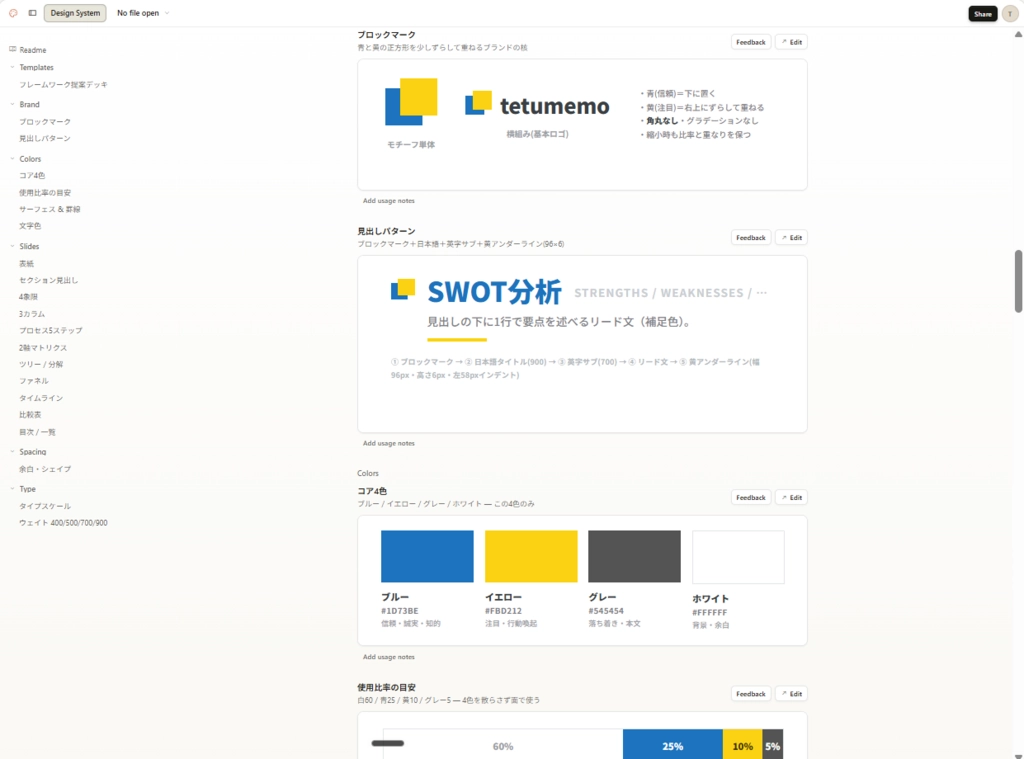This screenshot has width=1024, height=759.
Task: Switch to the Design System tab
Action: pyautogui.click(x=75, y=13)
